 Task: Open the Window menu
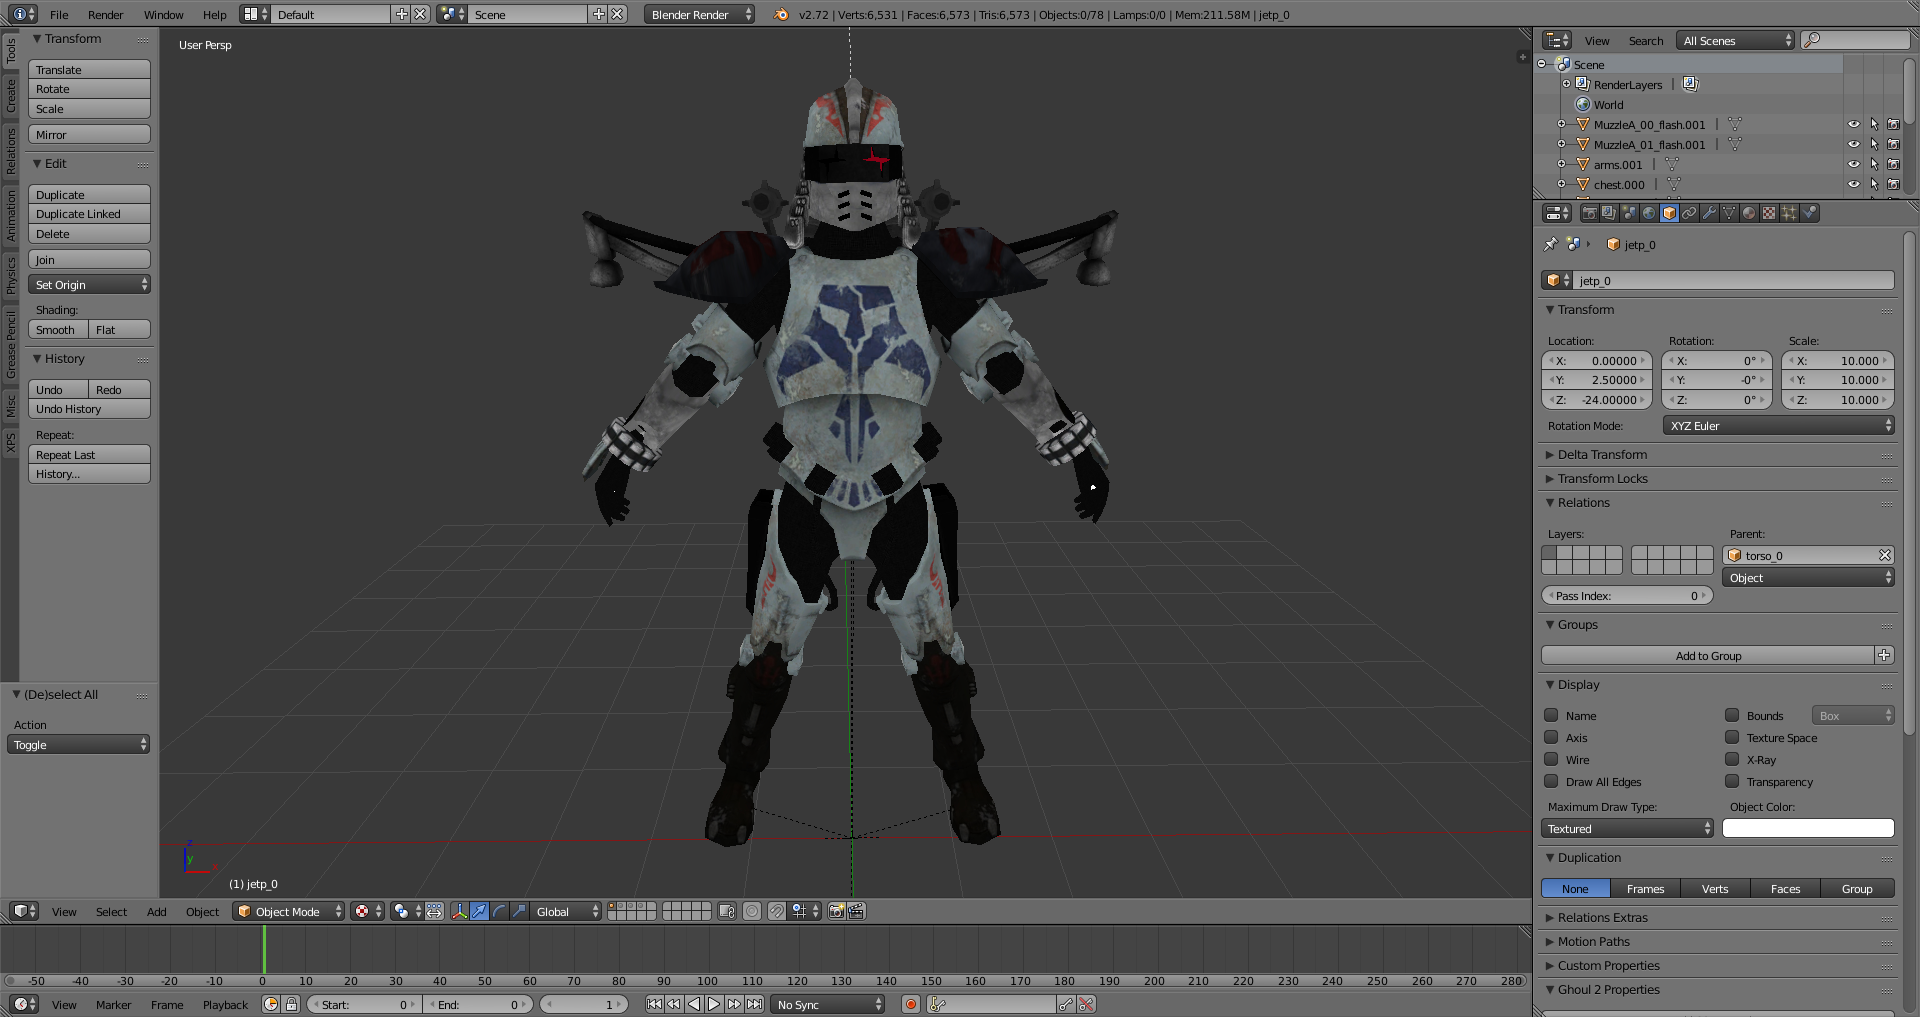click(x=163, y=15)
